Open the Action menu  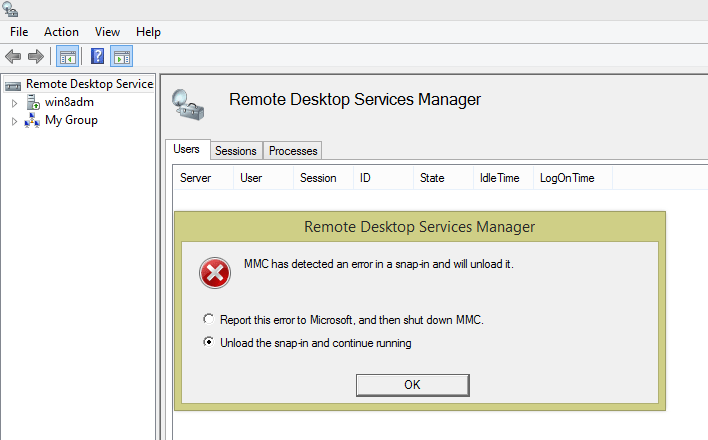[x=61, y=32]
